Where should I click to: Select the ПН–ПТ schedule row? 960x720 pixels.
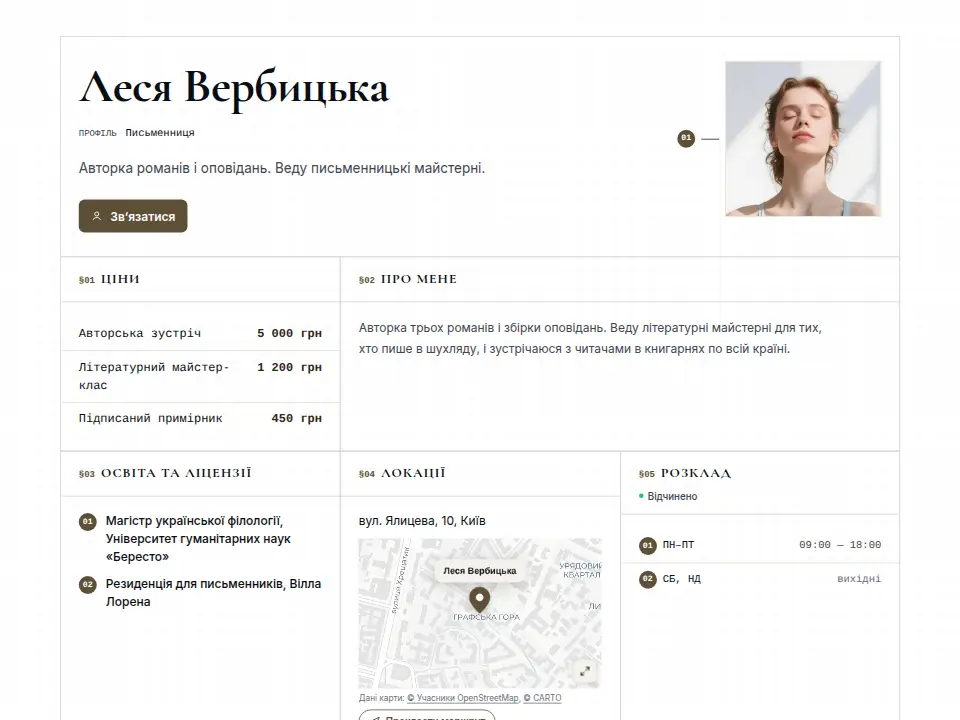tap(760, 545)
